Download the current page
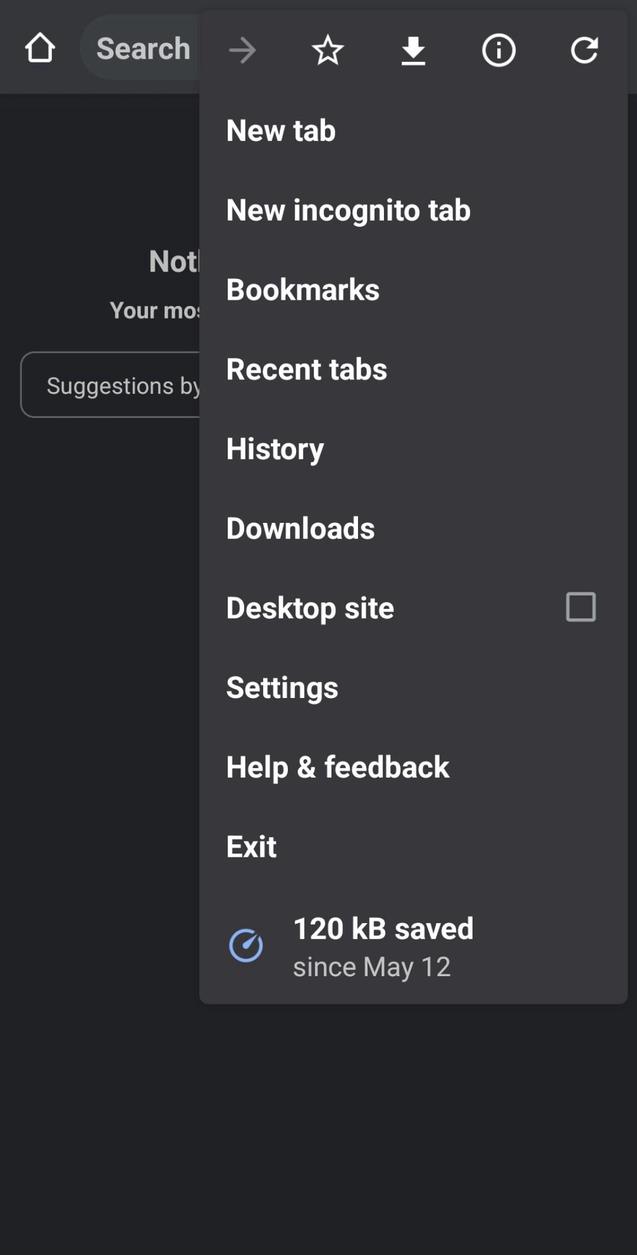This screenshot has height=1255, width=637. coord(412,49)
